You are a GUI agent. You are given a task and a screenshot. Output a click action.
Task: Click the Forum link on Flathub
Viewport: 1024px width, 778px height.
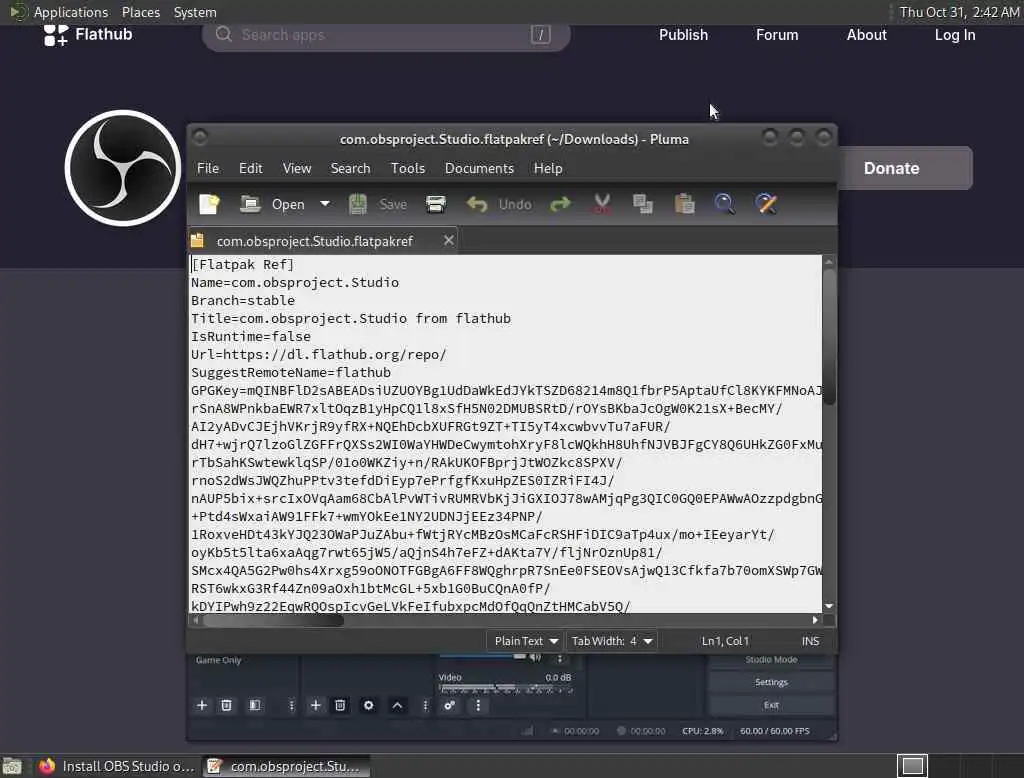click(x=776, y=35)
